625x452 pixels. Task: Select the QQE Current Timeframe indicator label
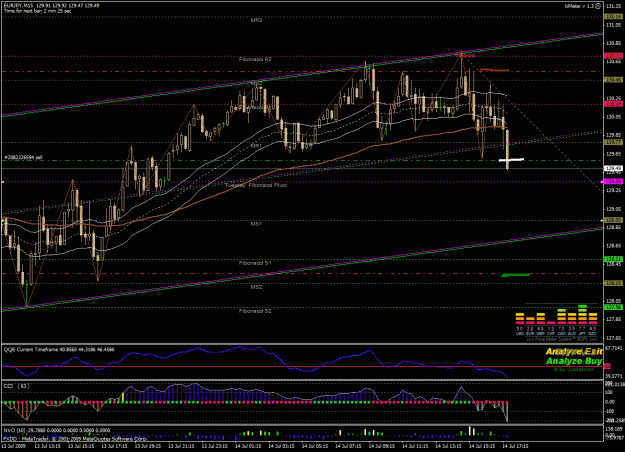click(x=59, y=350)
